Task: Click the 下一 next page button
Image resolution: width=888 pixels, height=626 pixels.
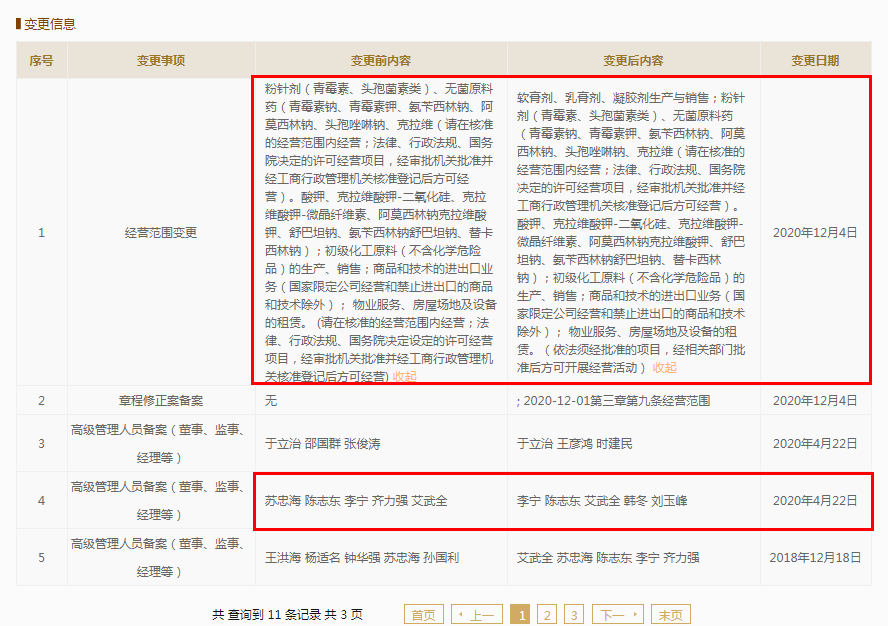Action: click(x=618, y=615)
